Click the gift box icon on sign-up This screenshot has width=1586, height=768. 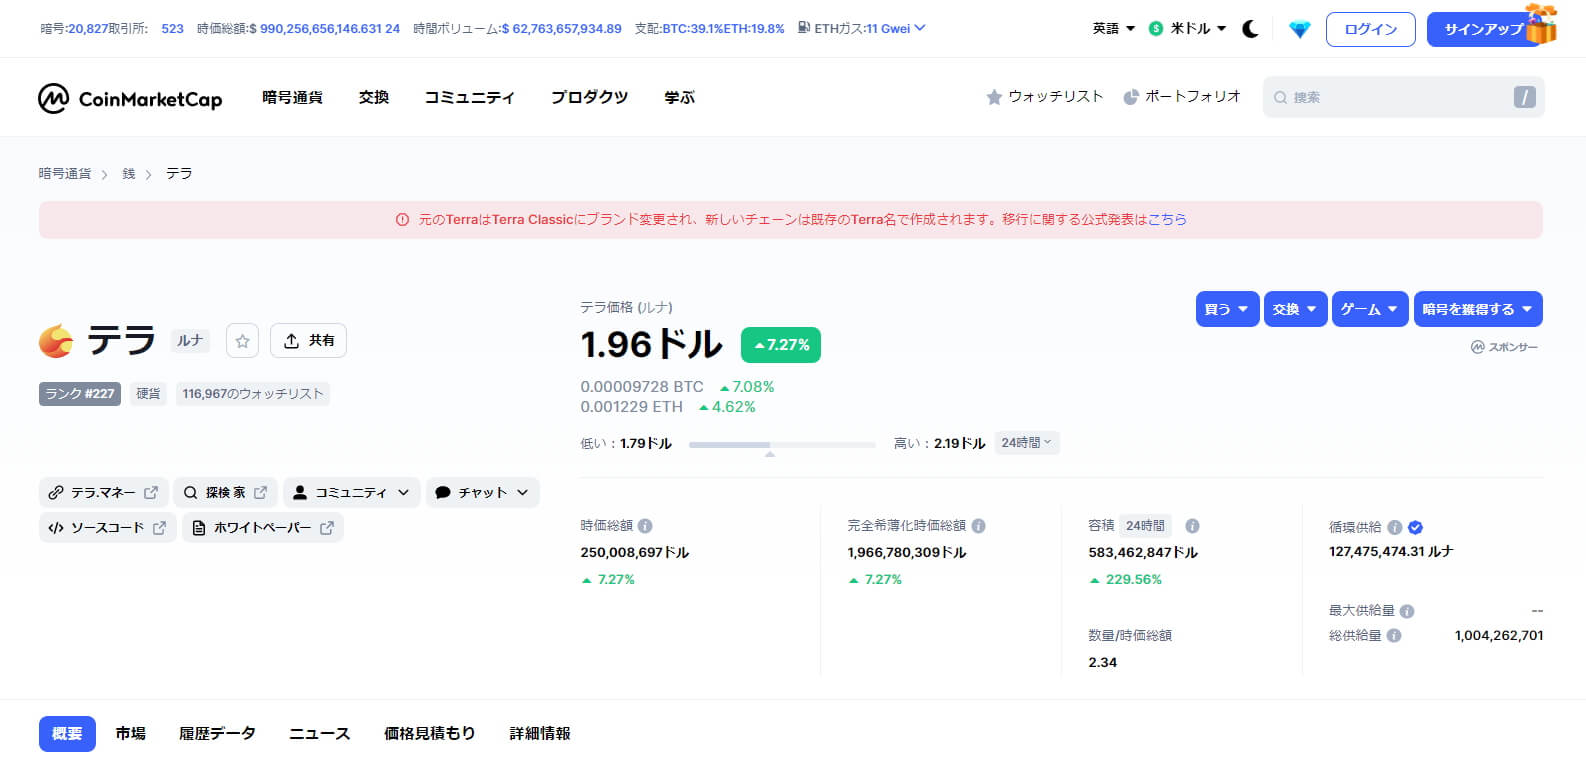[x=1541, y=24]
